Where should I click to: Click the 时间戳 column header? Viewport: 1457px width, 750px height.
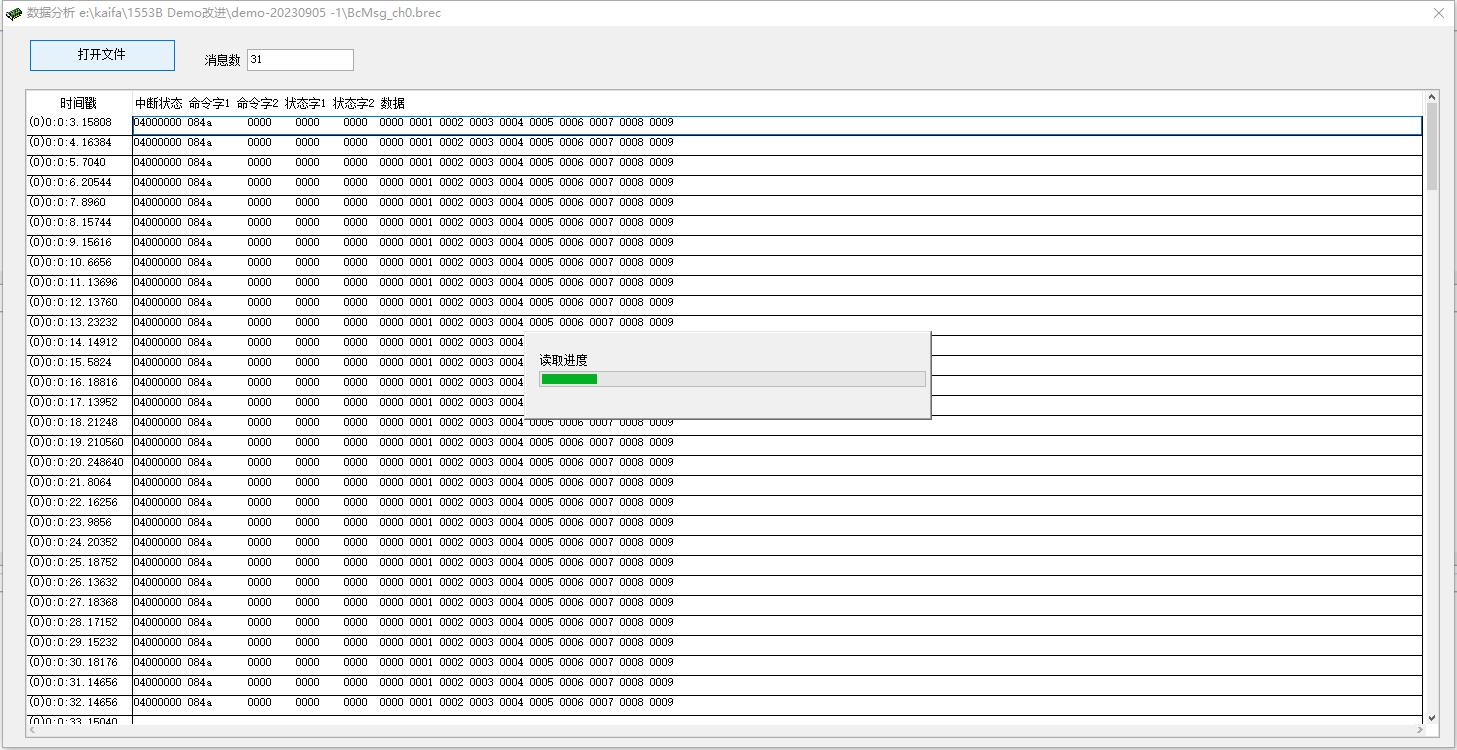click(x=78, y=103)
